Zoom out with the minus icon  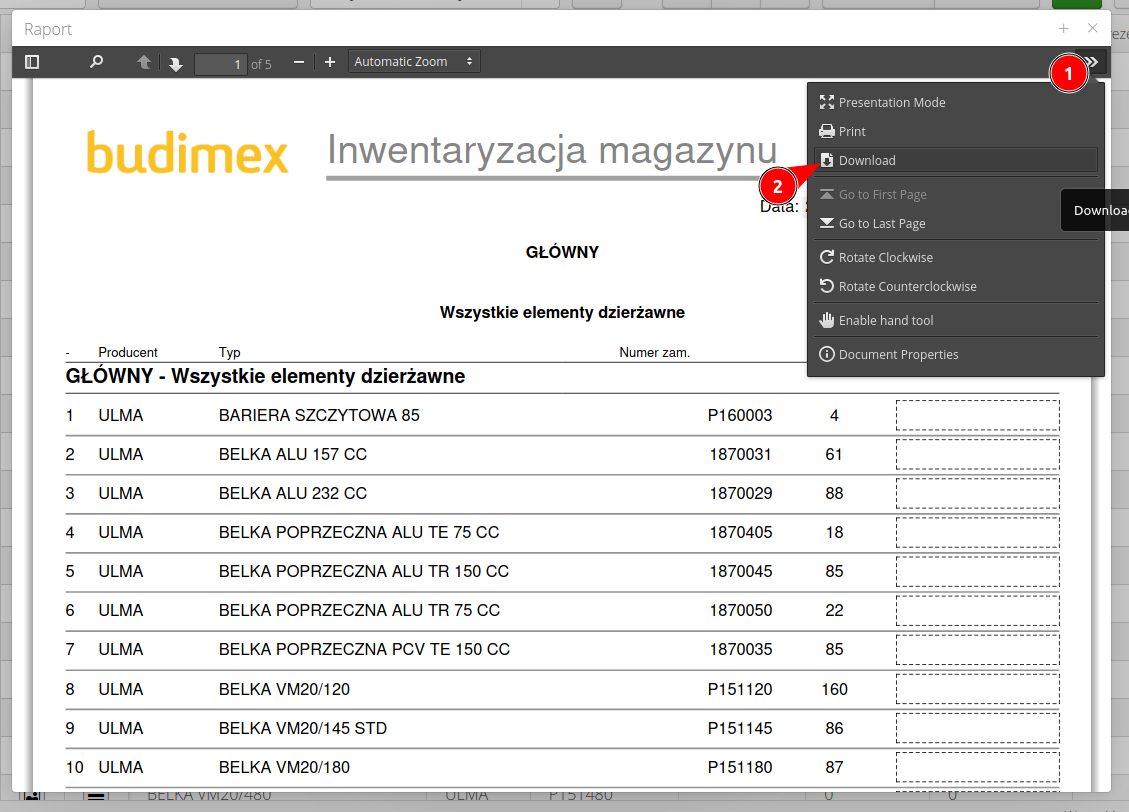point(298,61)
